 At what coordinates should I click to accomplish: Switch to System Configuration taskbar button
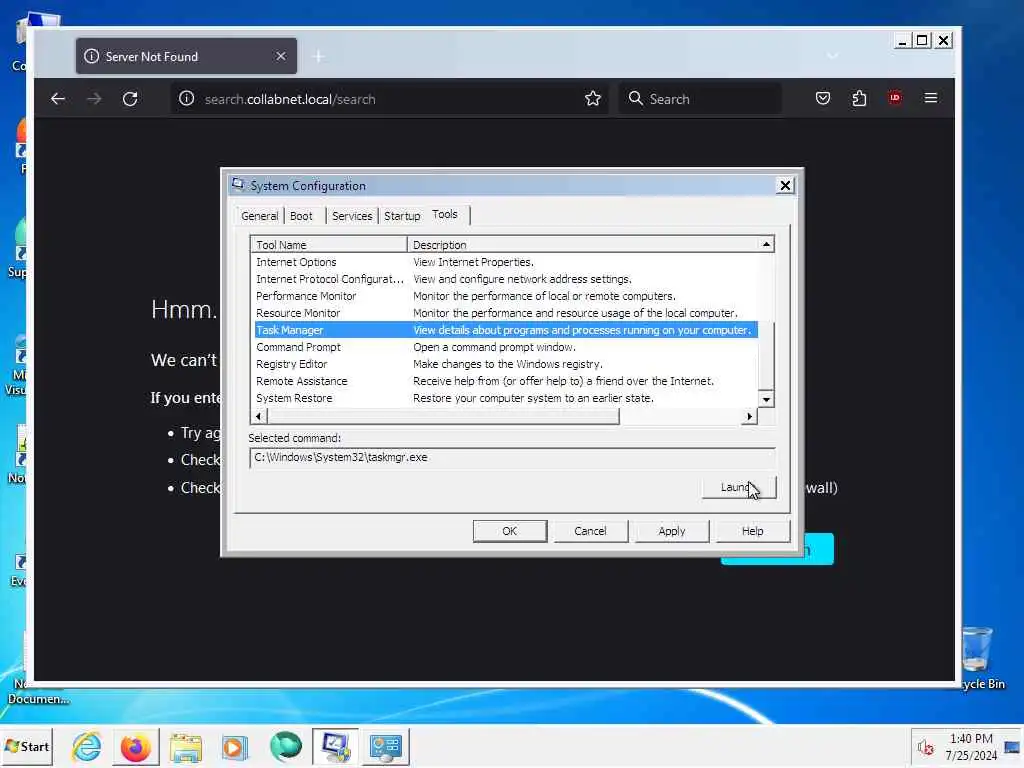[335, 746]
